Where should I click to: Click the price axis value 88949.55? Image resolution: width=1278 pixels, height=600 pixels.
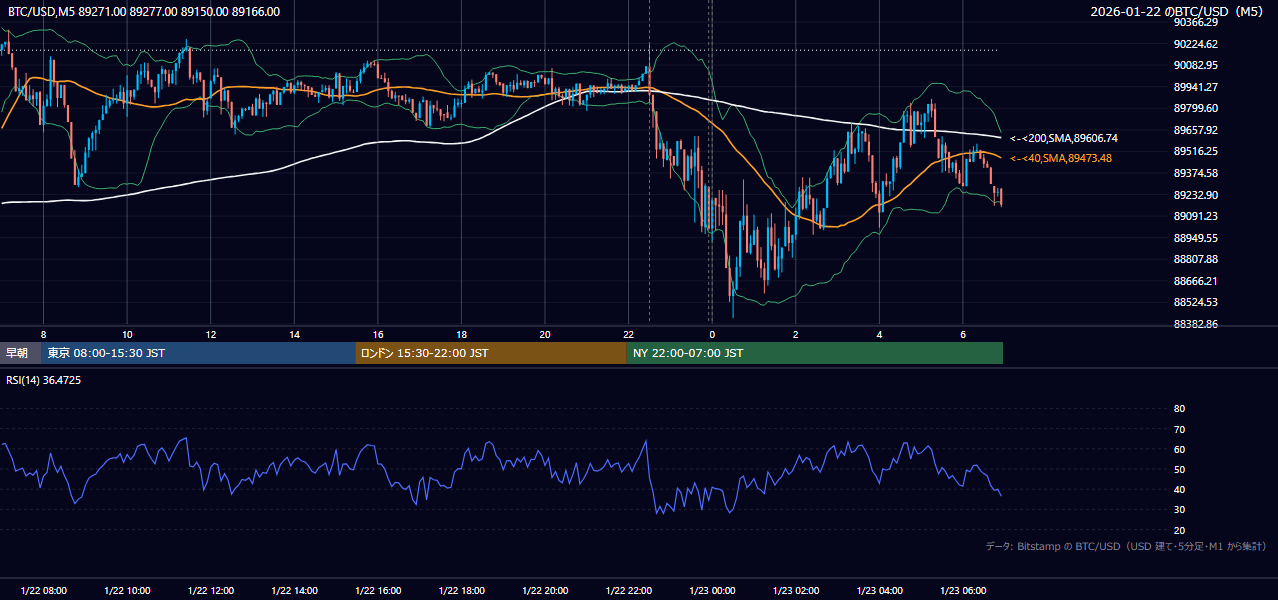tap(1195, 238)
